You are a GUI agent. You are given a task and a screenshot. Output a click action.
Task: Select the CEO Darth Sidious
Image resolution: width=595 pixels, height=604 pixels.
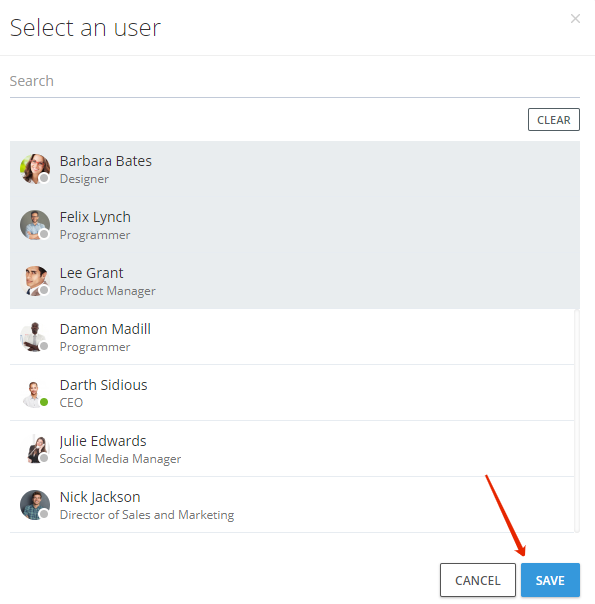pos(292,393)
